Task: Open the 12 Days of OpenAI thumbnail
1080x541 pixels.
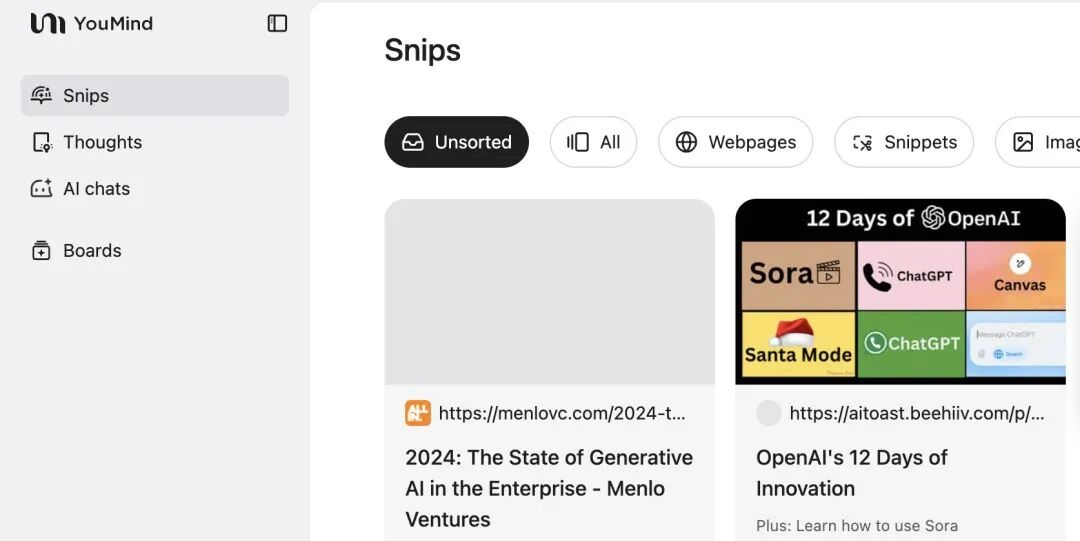Action: pyautogui.click(x=900, y=292)
